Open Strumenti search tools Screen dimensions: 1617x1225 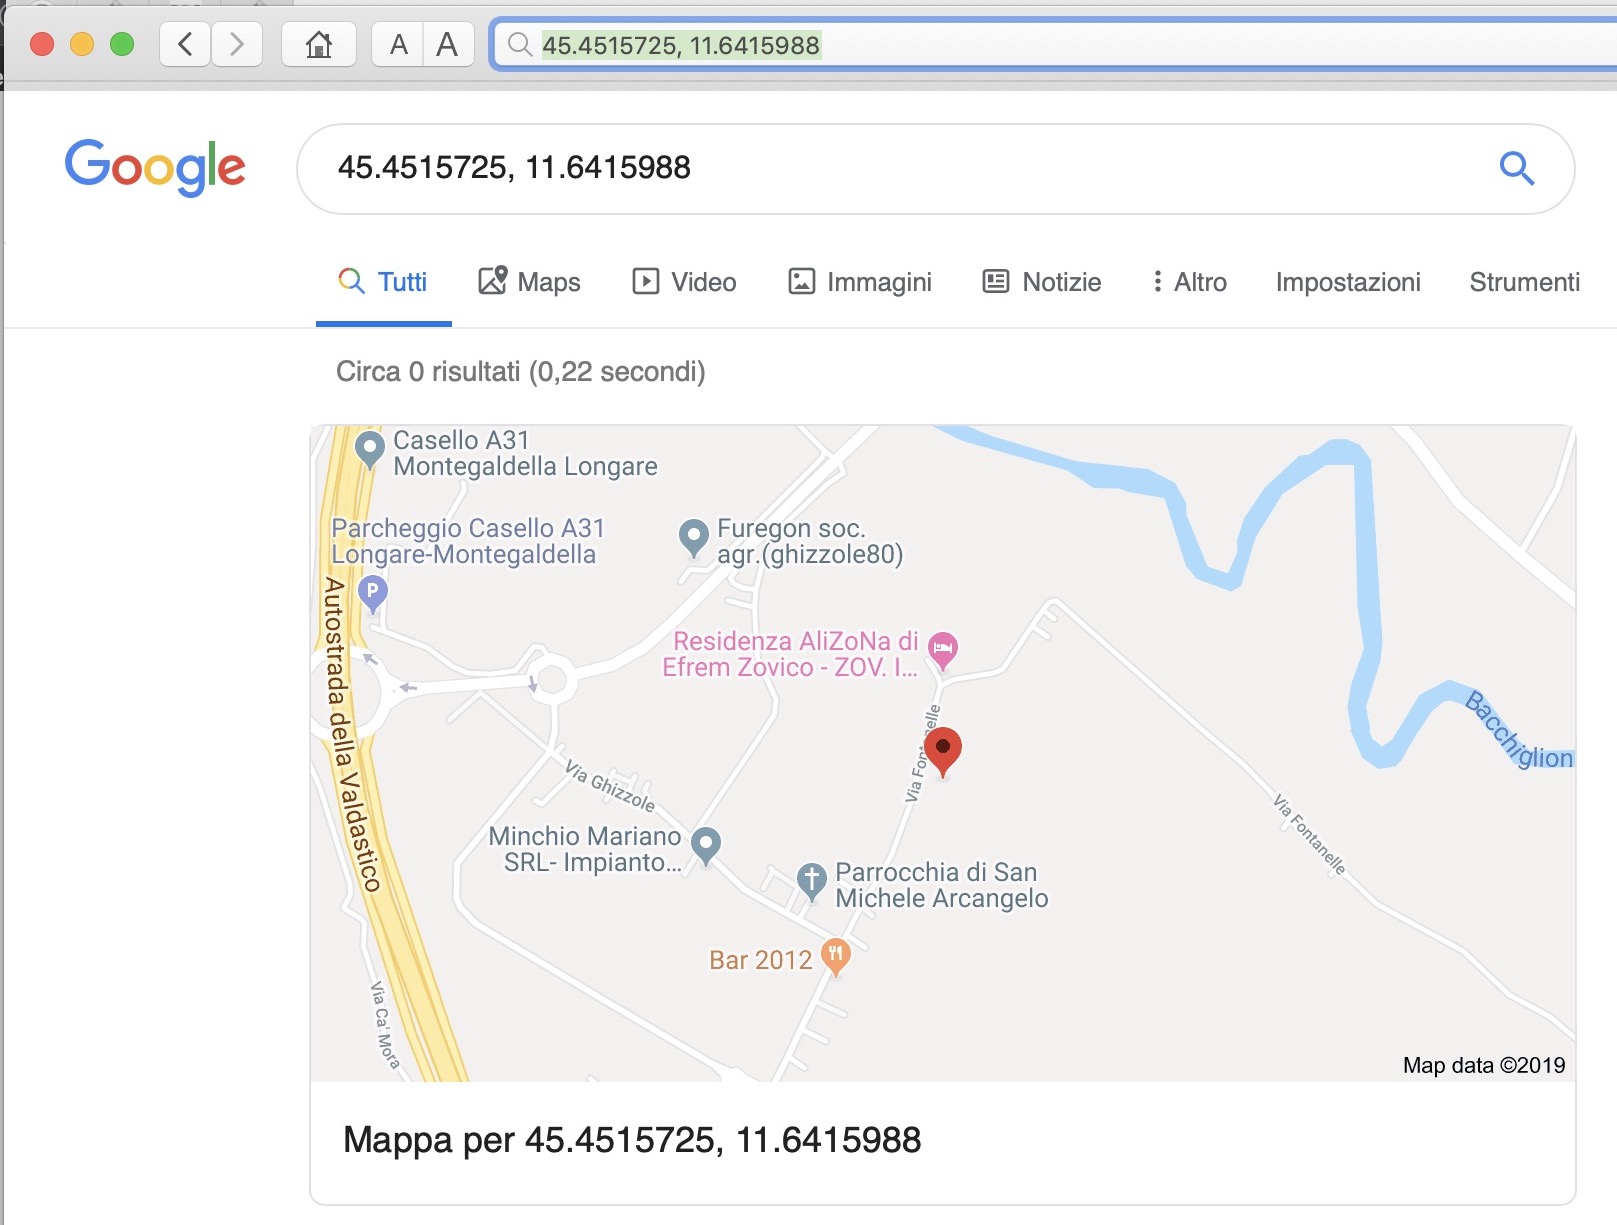[x=1524, y=282]
